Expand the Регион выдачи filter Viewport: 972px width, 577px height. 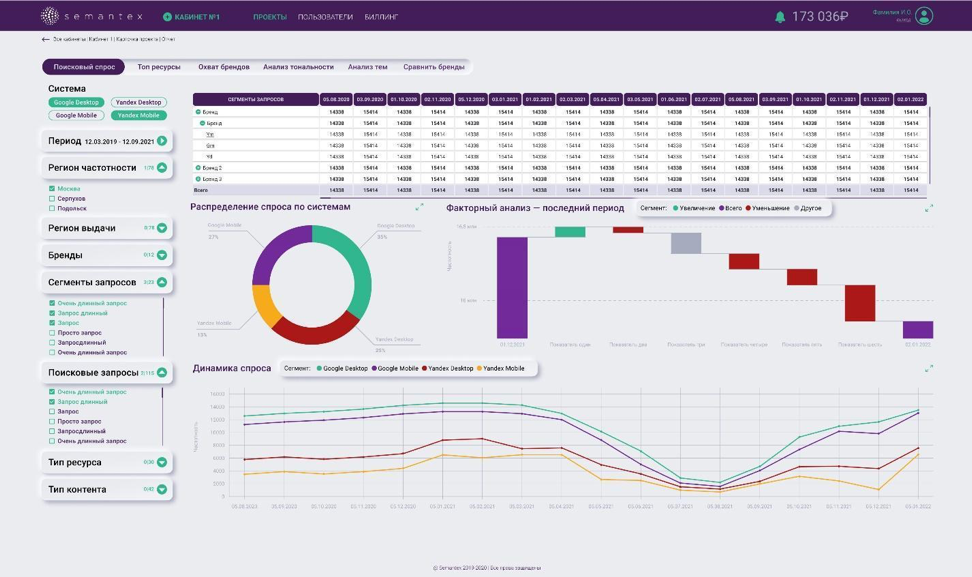[162, 228]
